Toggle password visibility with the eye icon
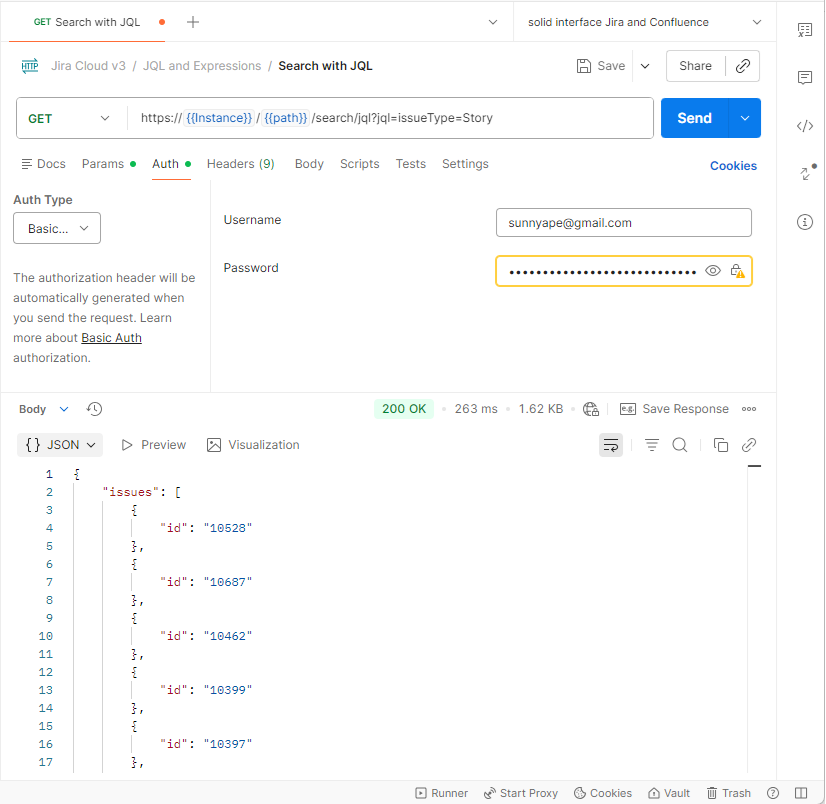 pos(713,270)
